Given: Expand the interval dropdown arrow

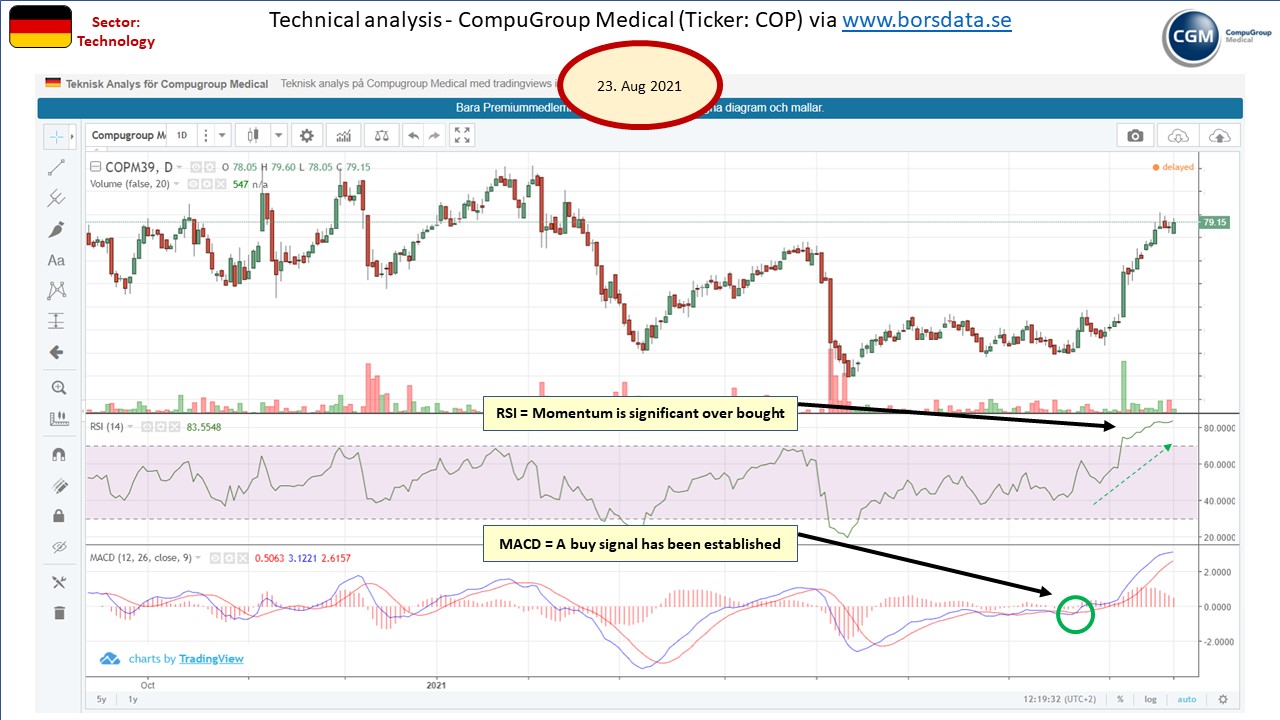Looking at the screenshot, I should coord(222,135).
